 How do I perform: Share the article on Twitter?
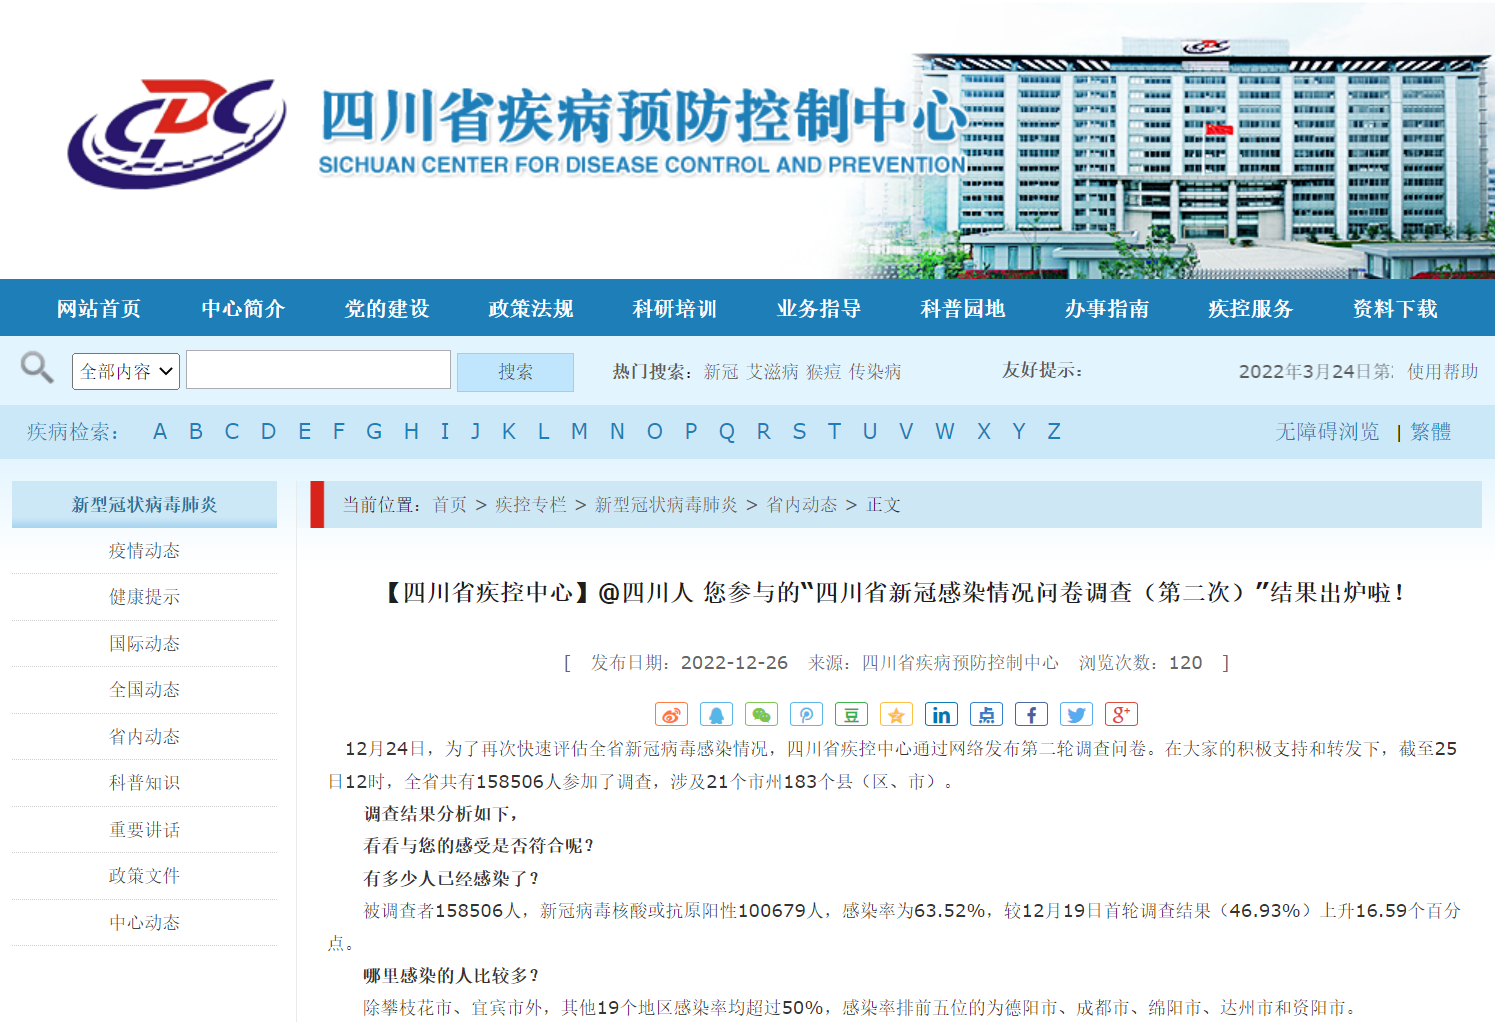click(x=1076, y=714)
